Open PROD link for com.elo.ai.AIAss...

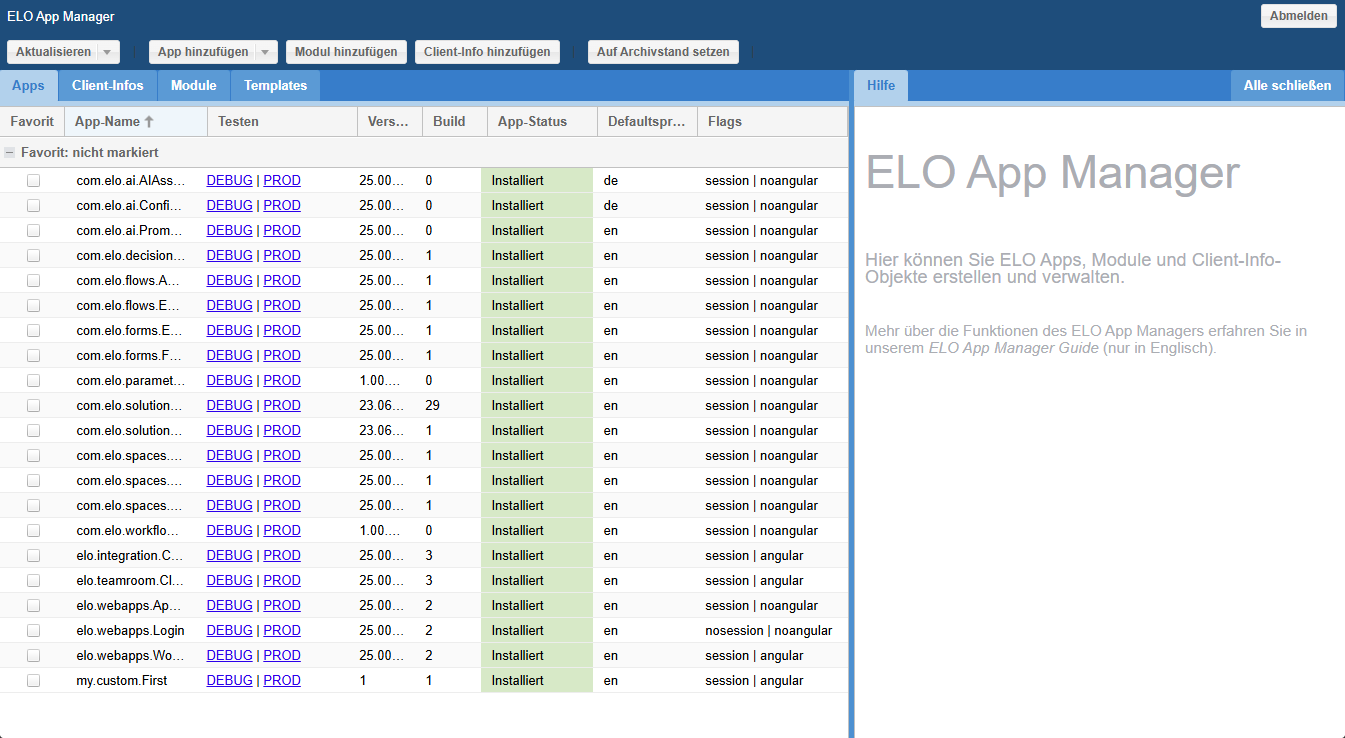click(x=282, y=181)
